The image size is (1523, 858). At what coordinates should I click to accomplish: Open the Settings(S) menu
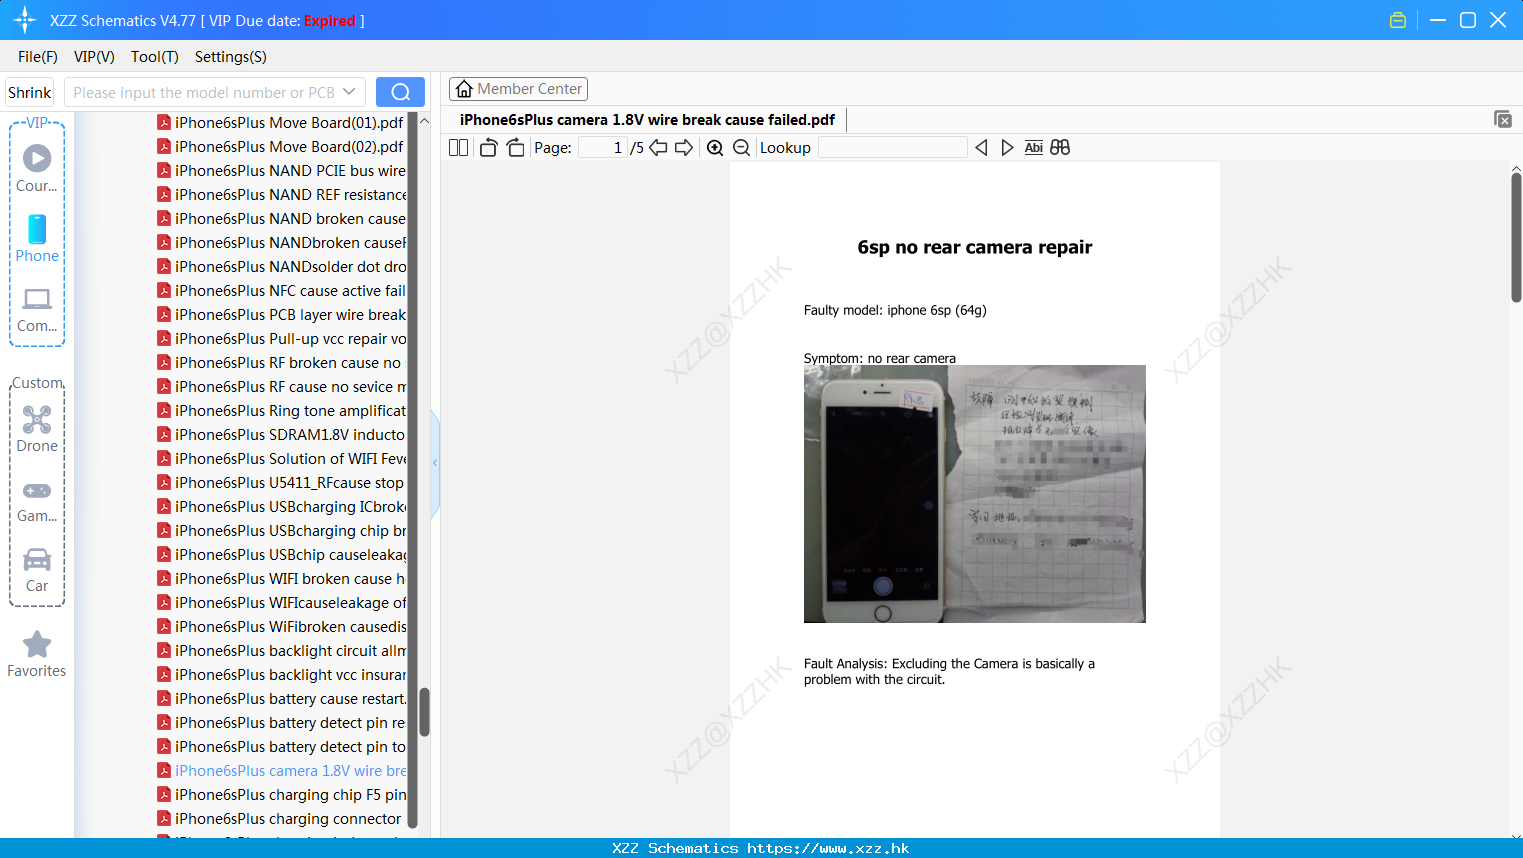pyautogui.click(x=231, y=57)
